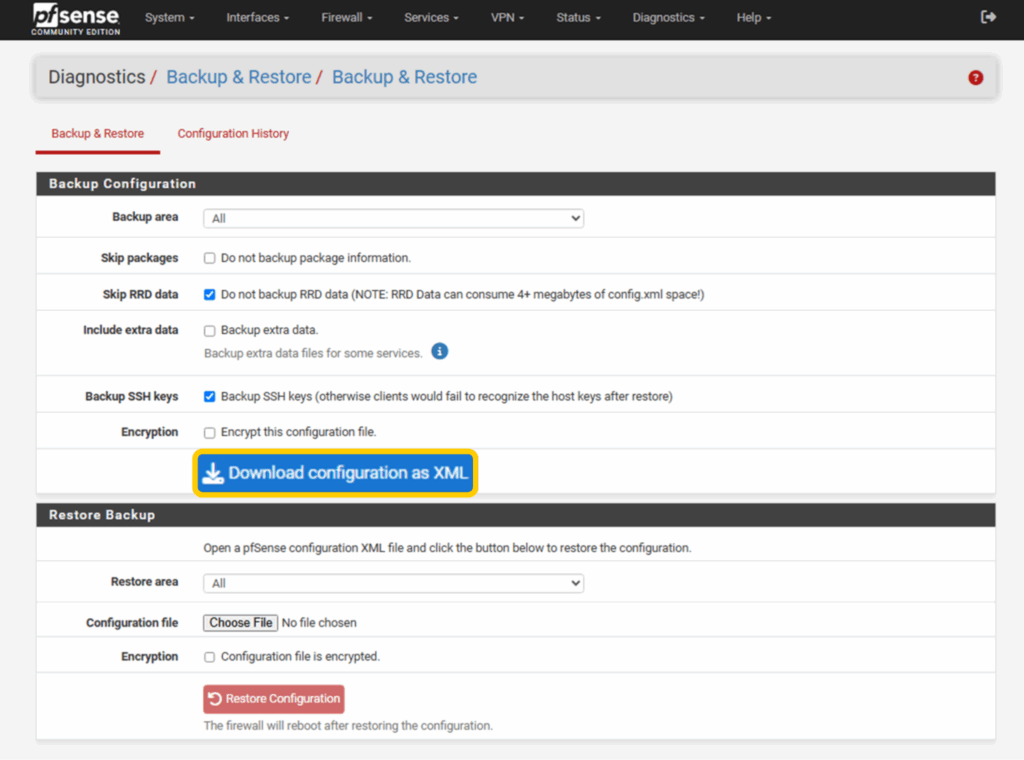Viewport: 1024px width, 760px height.
Task: Click the 'Include extra data' label
Action: (131, 330)
